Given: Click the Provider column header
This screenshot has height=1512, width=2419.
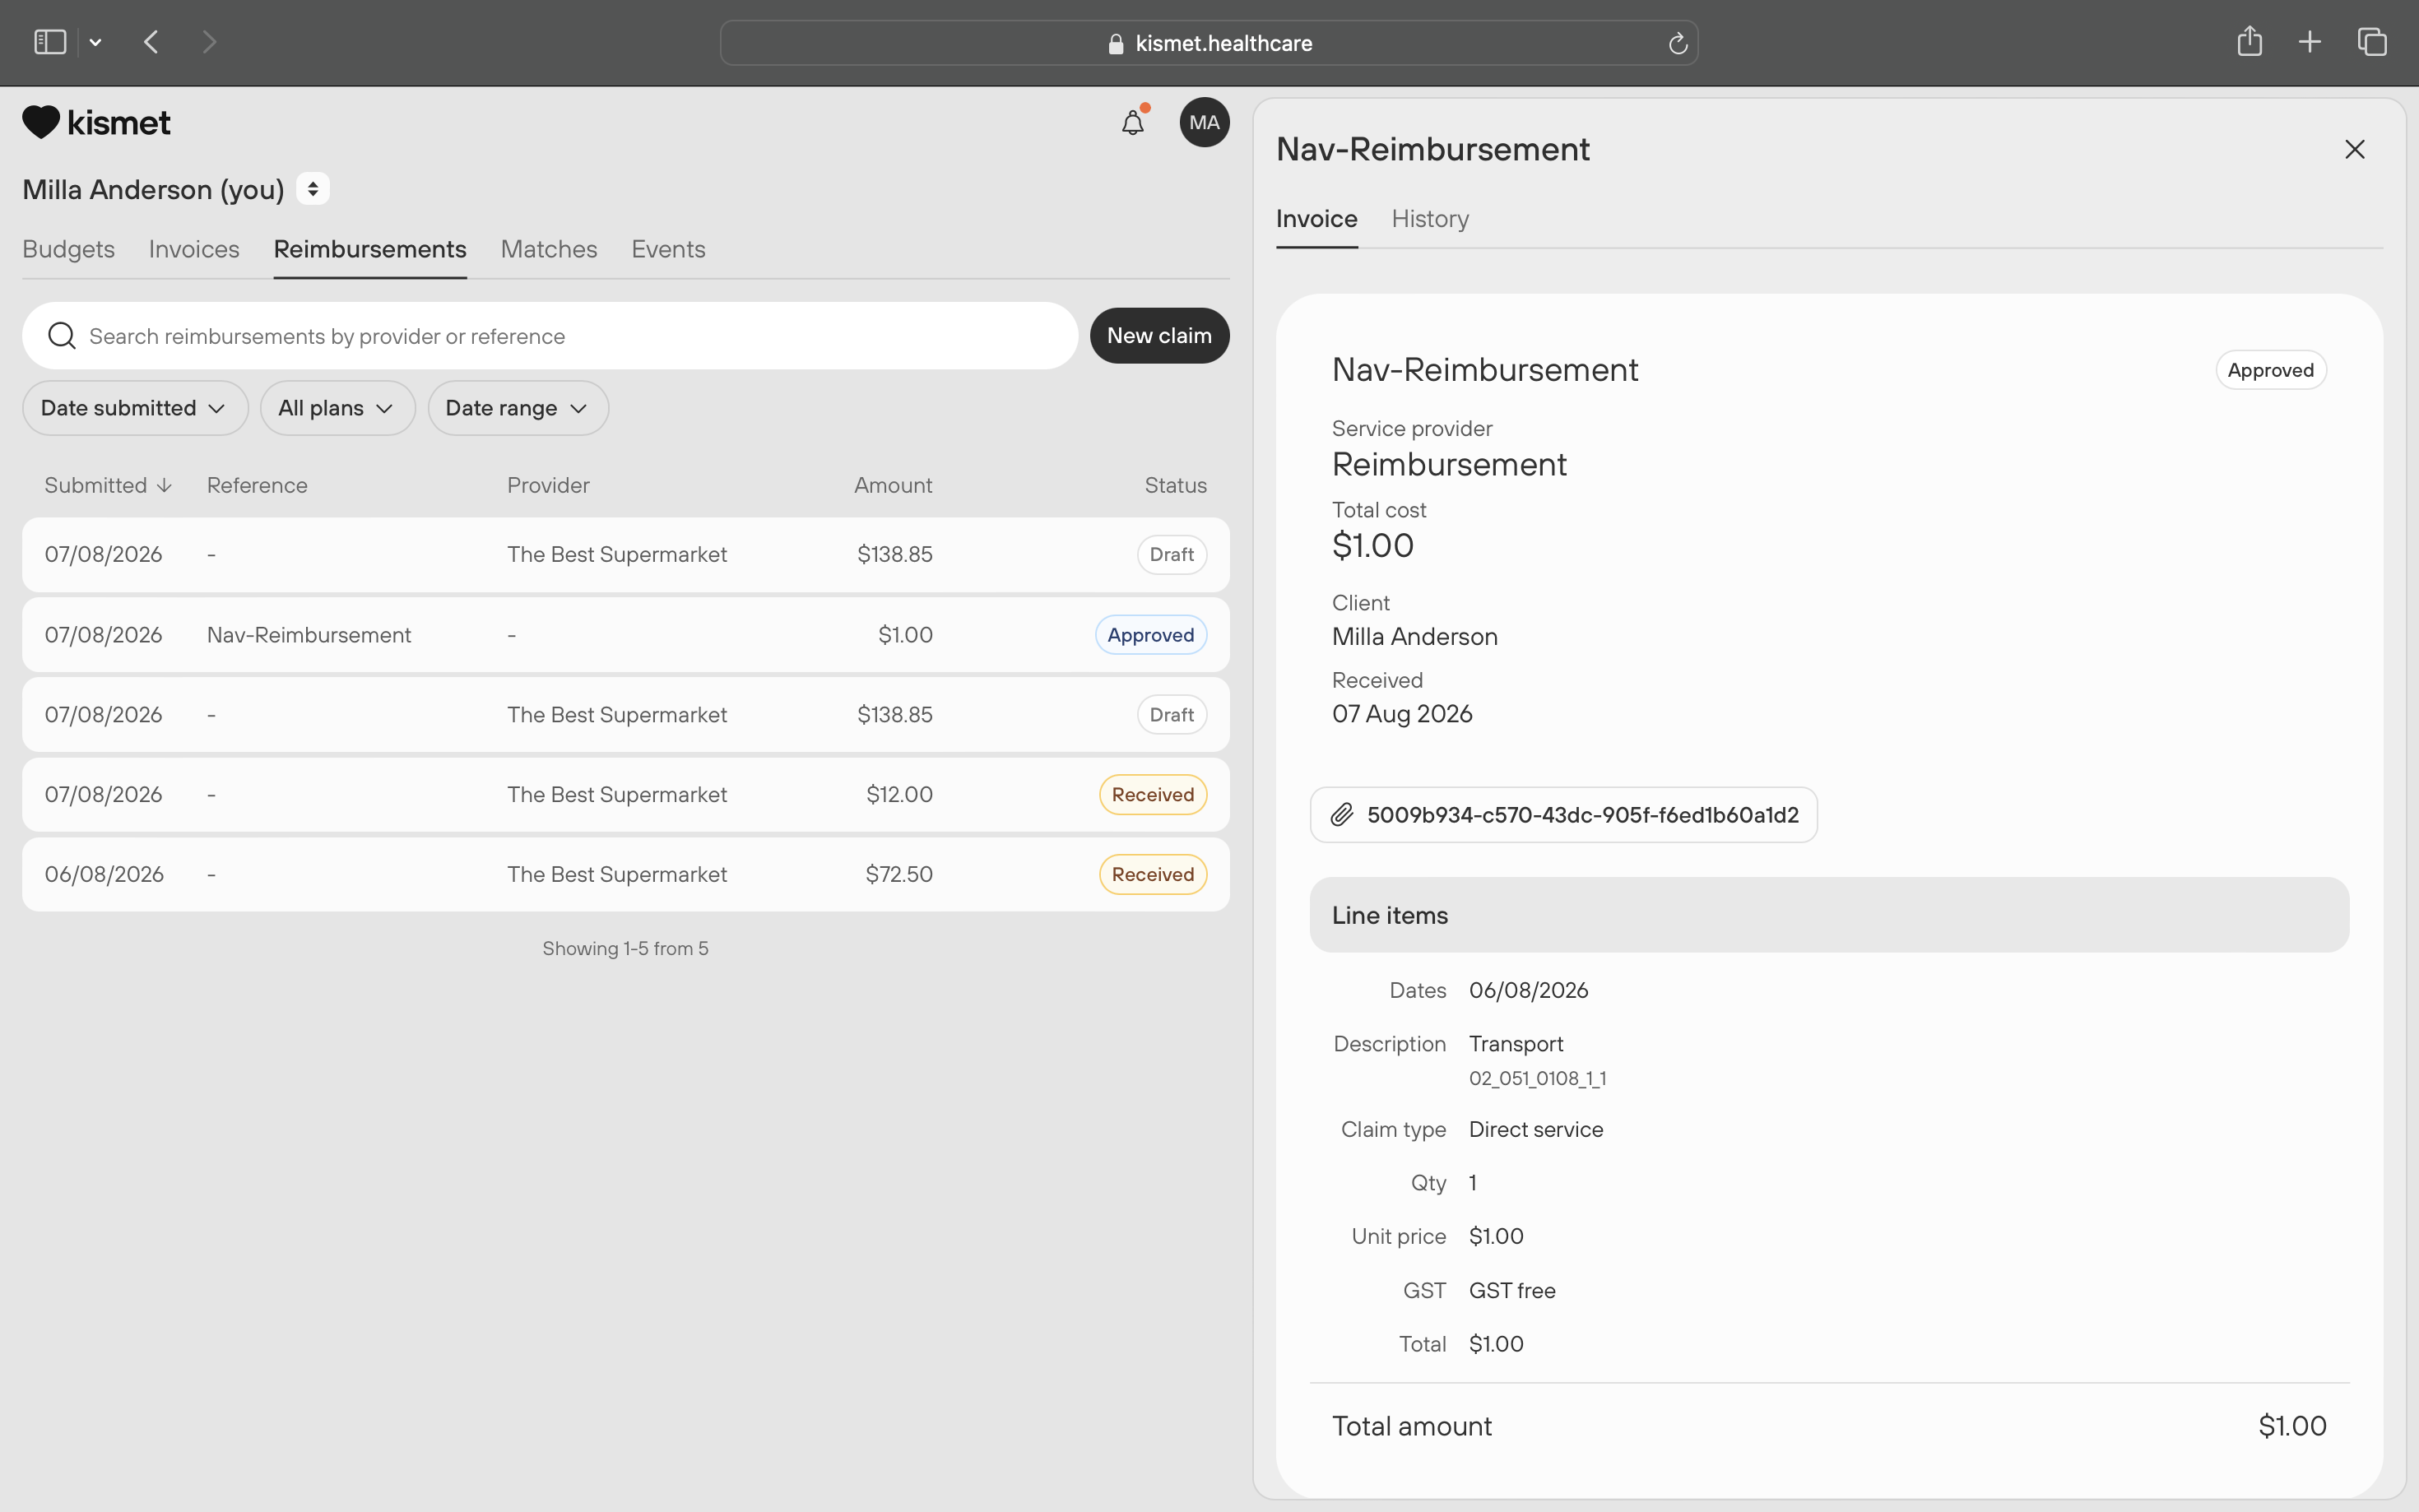Looking at the screenshot, I should (548, 485).
